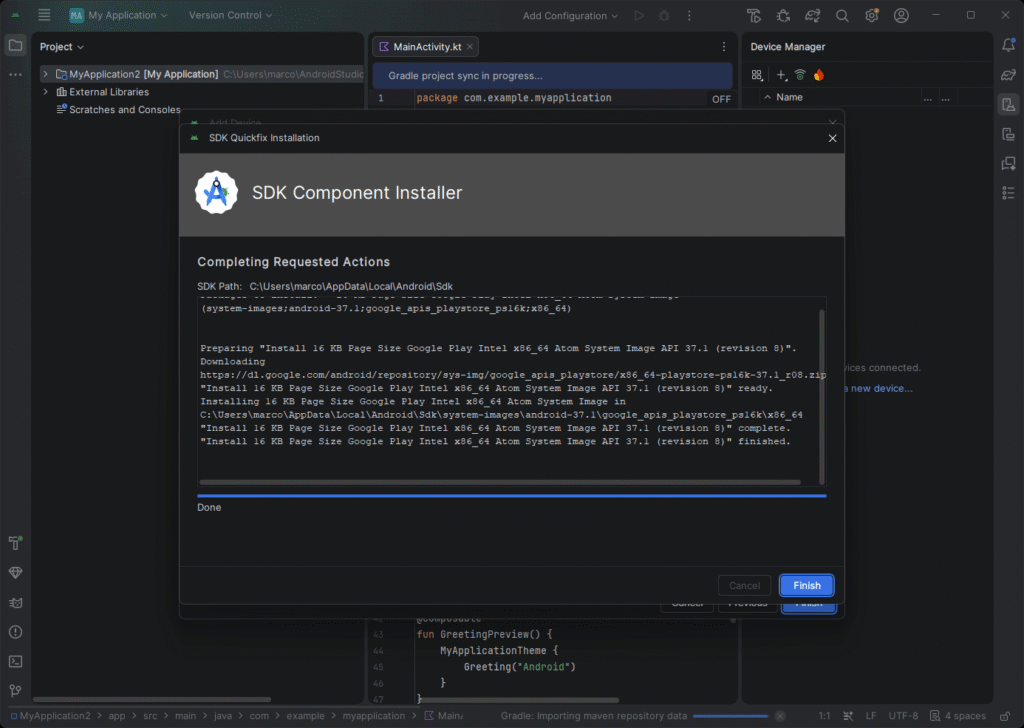Click the OFF indicator in the editor
Viewport: 1024px width, 728px height.
point(721,99)
